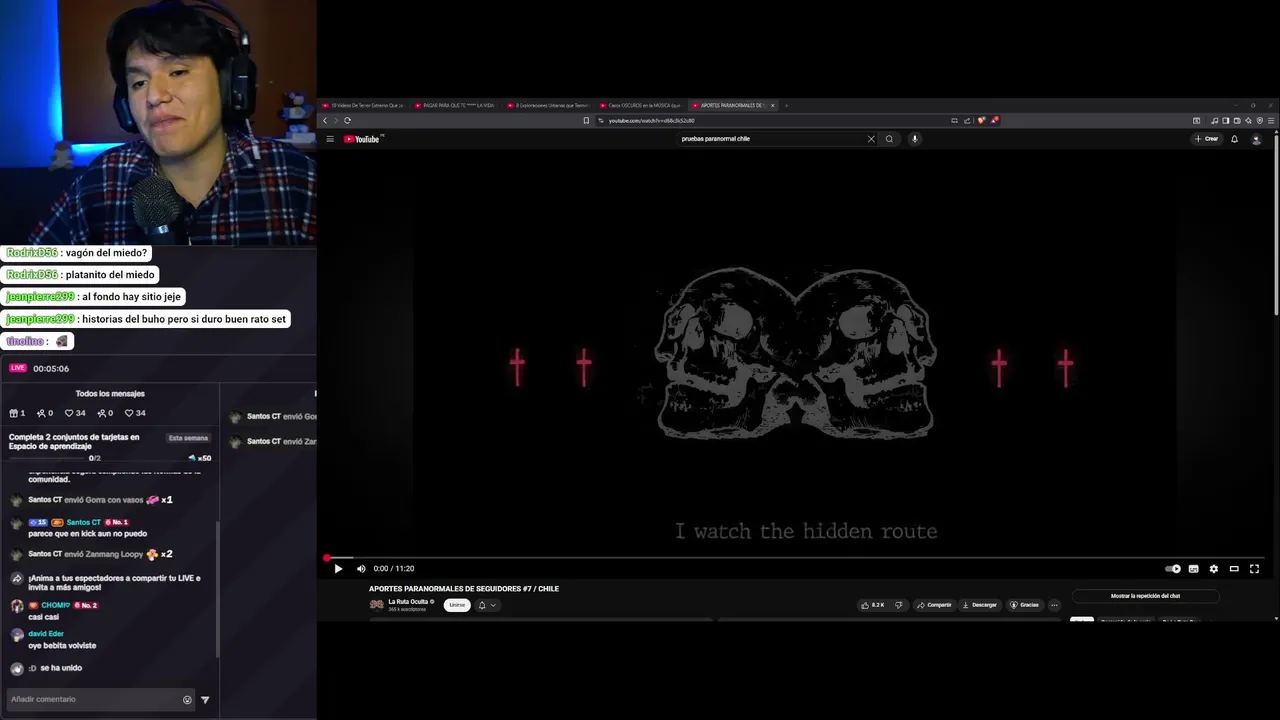Open the YouTube hamburger menu
The width and height of the screenshot is (1280, 720).
330,139
